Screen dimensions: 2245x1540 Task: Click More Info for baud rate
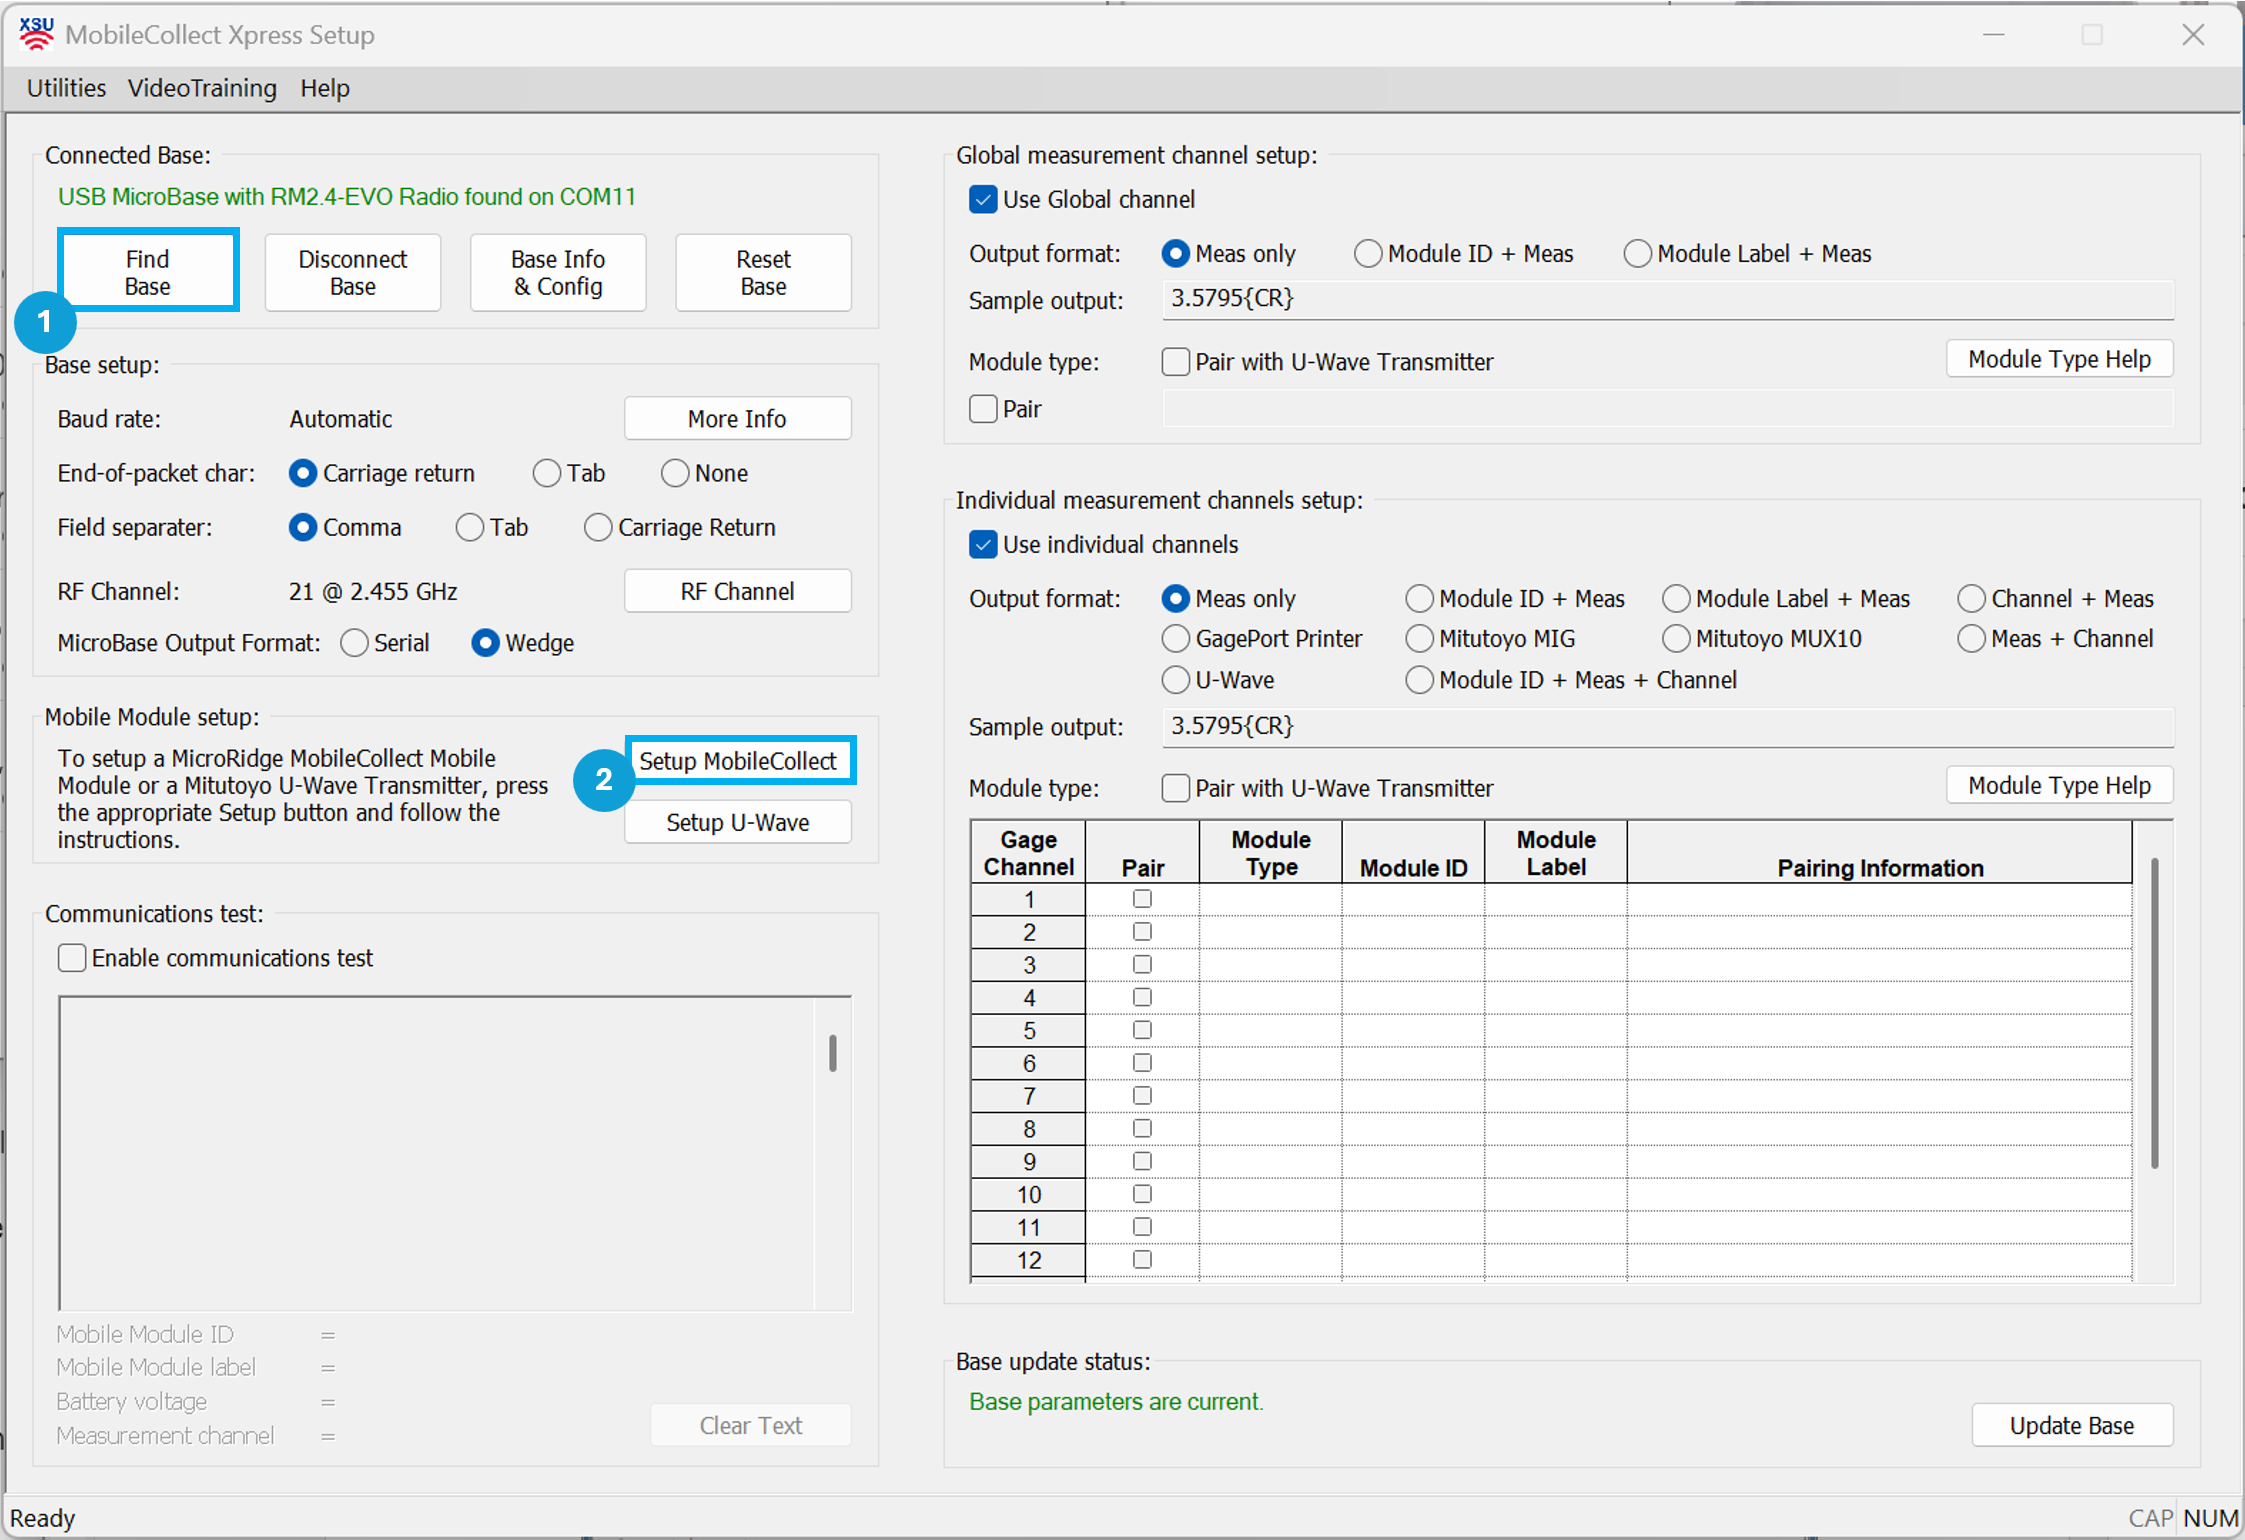coord(738,419)
